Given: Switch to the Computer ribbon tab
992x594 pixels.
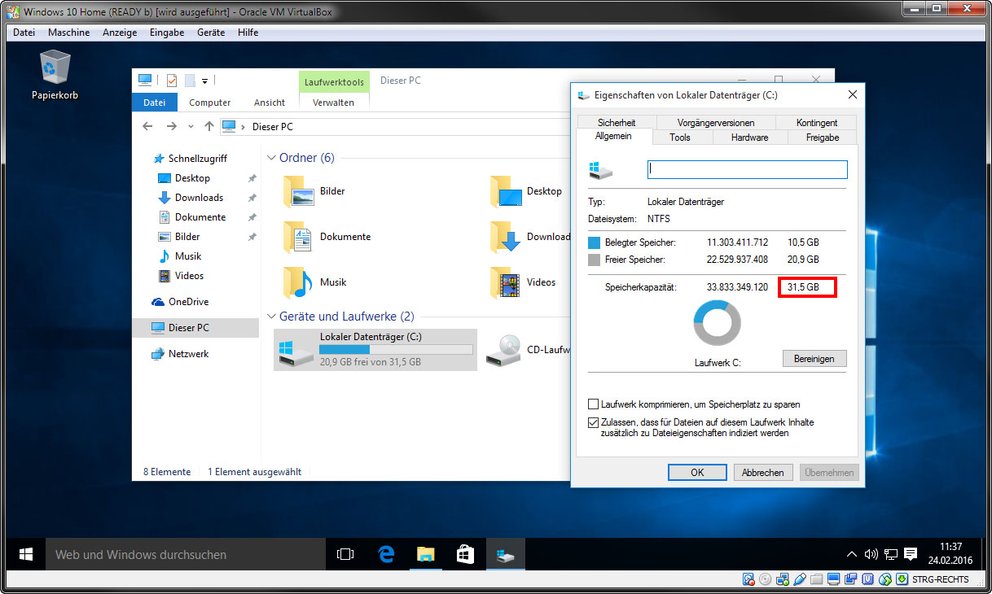Looking at the screenshot, I should [209, 102].
